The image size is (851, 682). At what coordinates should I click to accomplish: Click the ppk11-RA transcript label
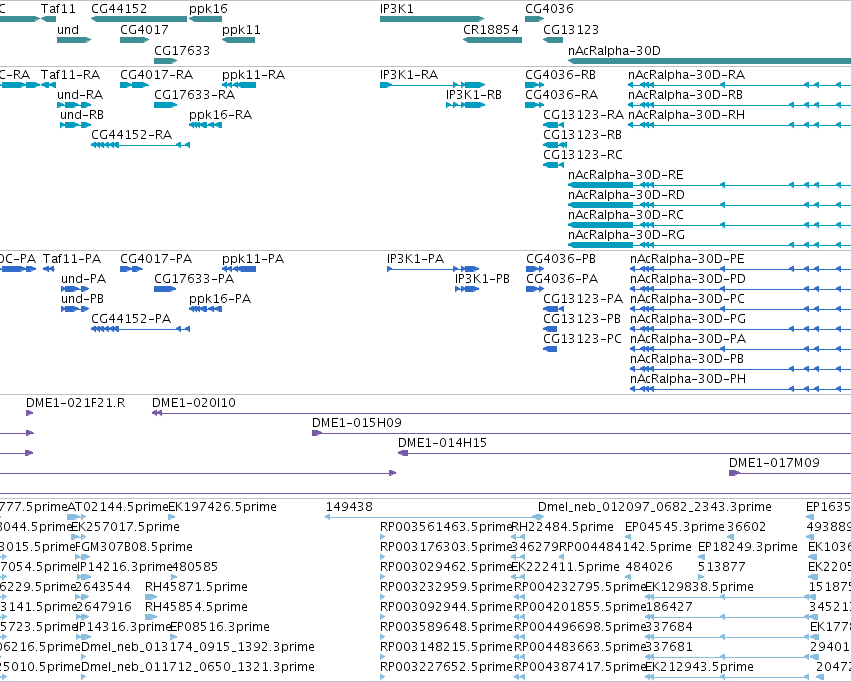253,75
